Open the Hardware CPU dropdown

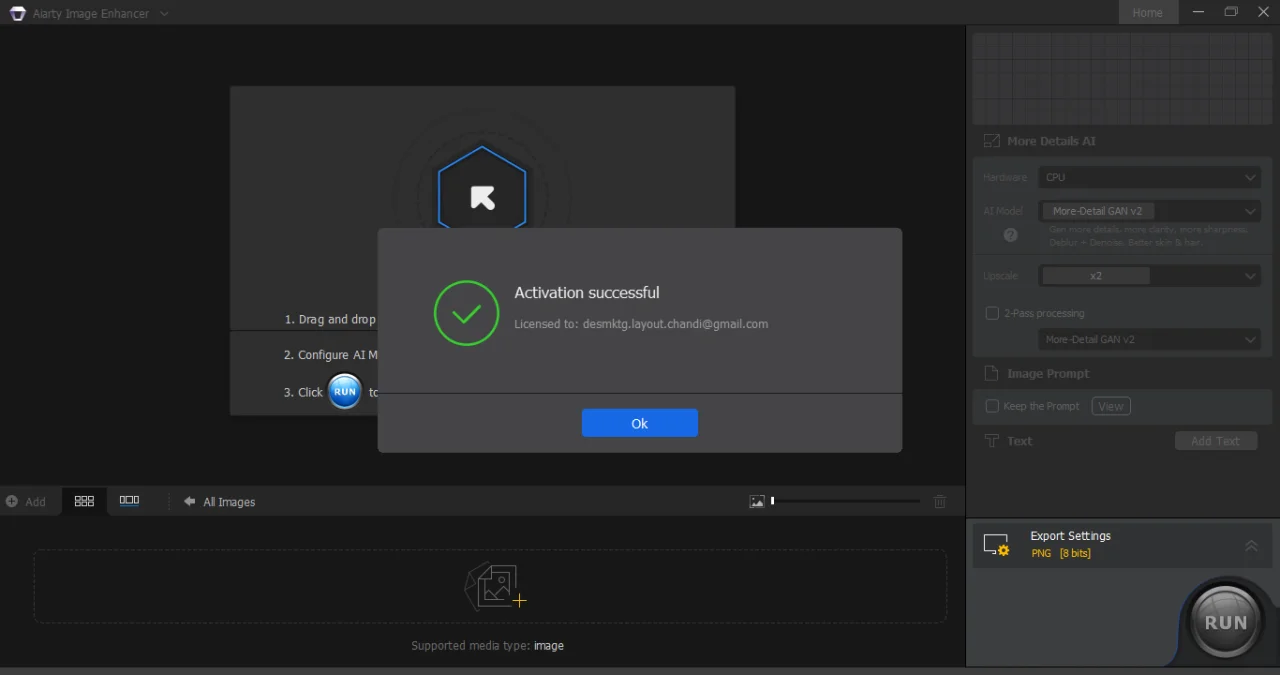(1150, 177)
